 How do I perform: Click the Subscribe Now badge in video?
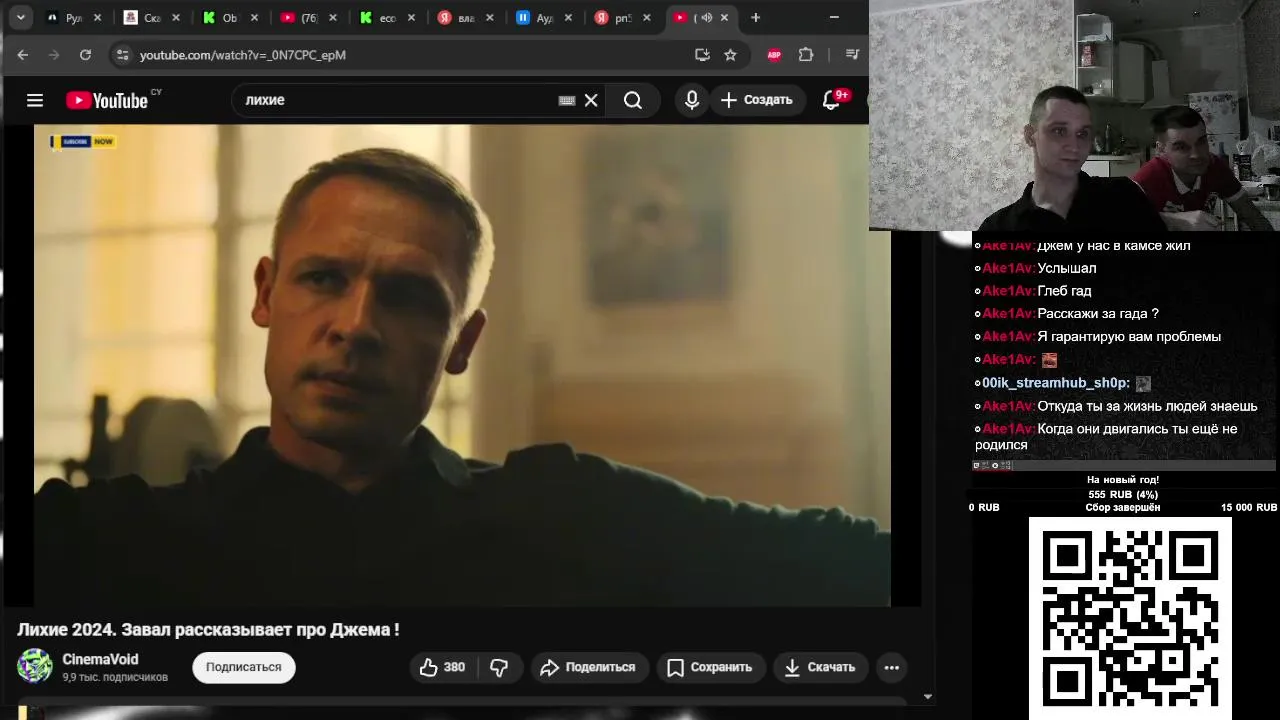click(x=83, y=141)
